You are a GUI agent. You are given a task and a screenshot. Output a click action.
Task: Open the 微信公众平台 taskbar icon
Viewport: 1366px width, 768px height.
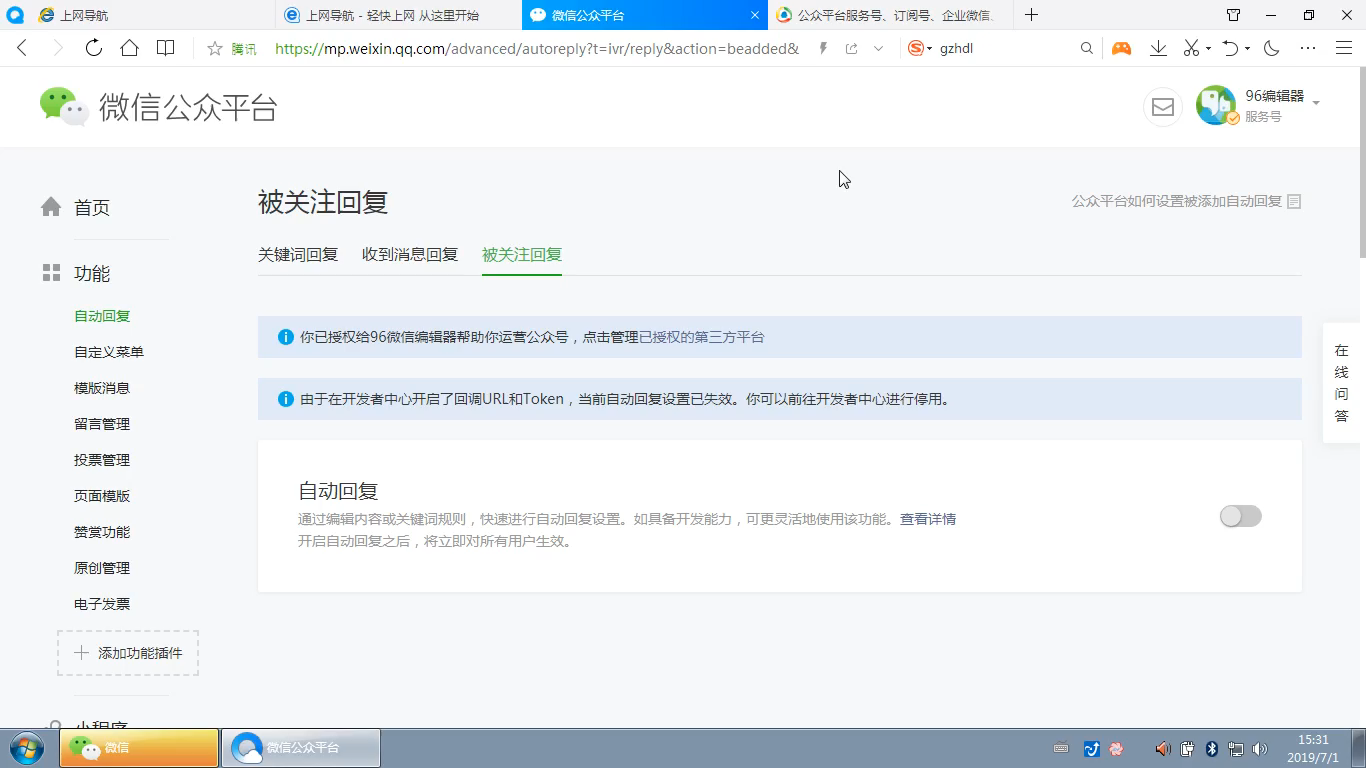(301, 747)
